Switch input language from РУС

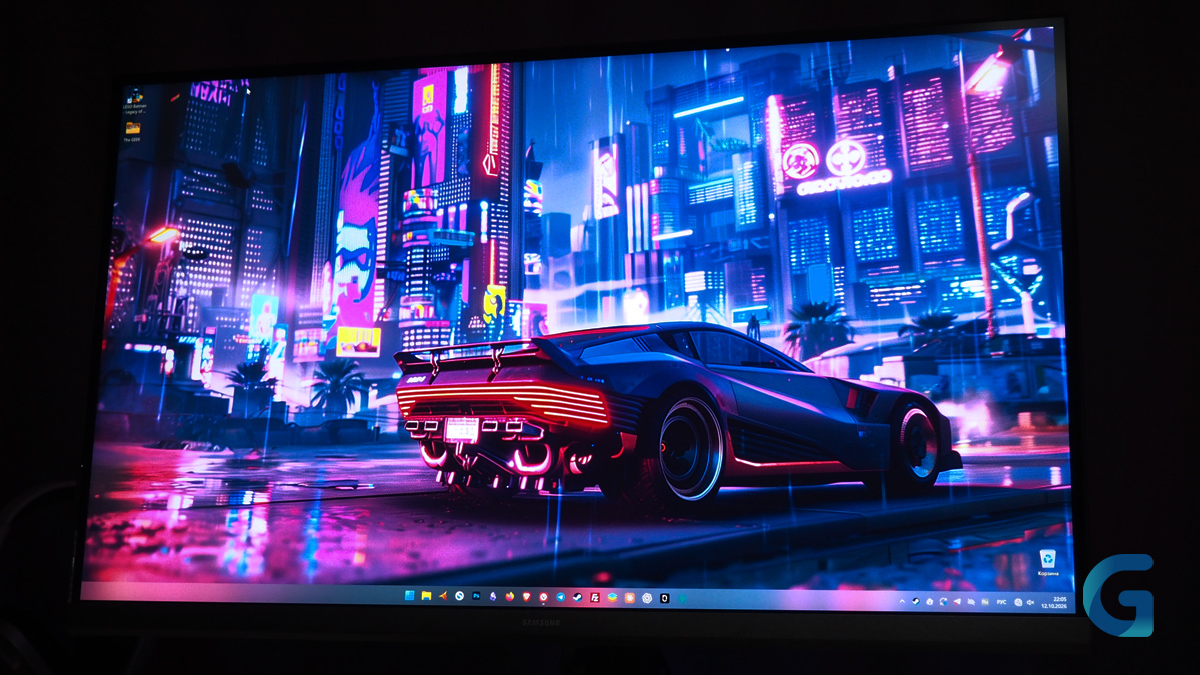[1002, 602]
